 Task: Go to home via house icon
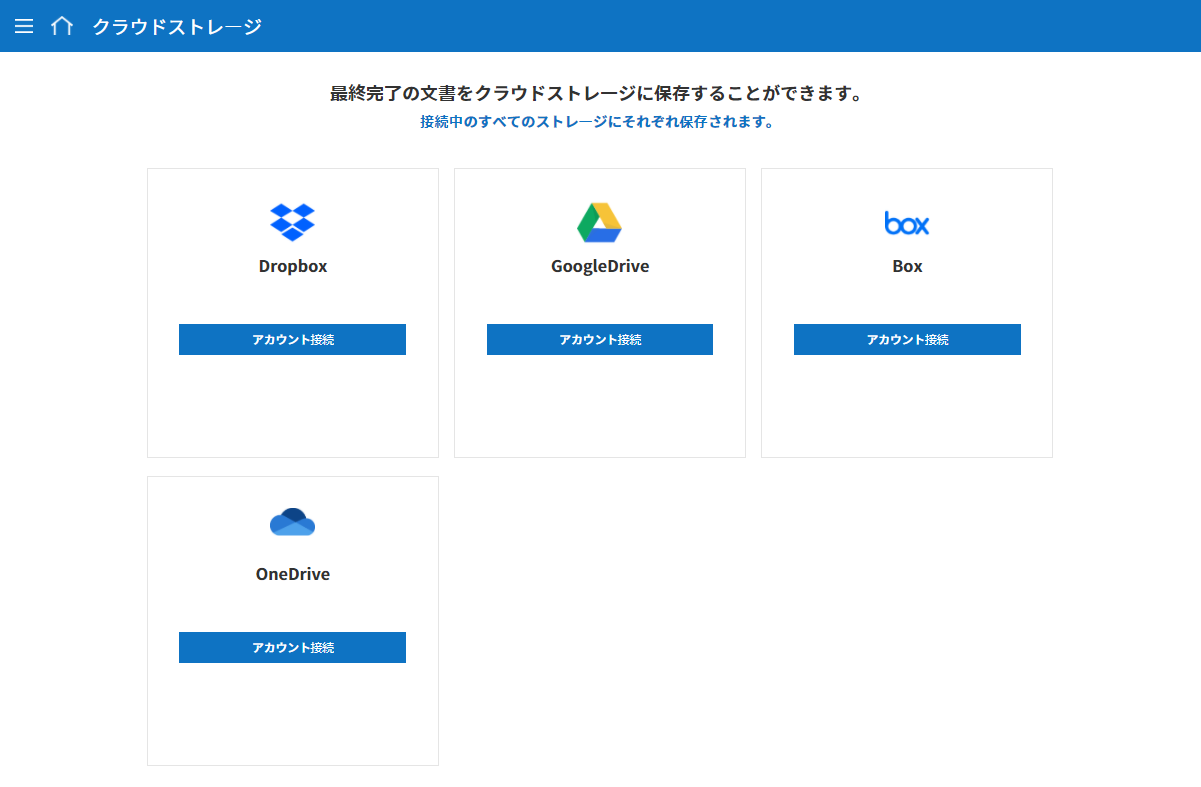click(62, 26)
